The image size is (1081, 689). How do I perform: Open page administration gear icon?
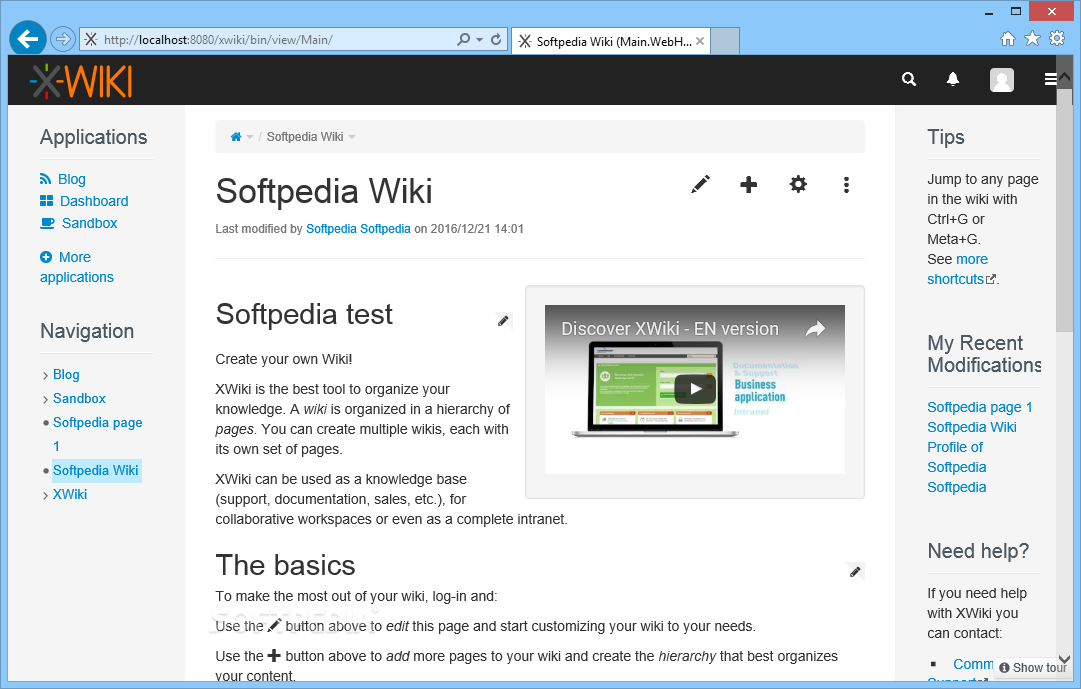pos(798,184)
